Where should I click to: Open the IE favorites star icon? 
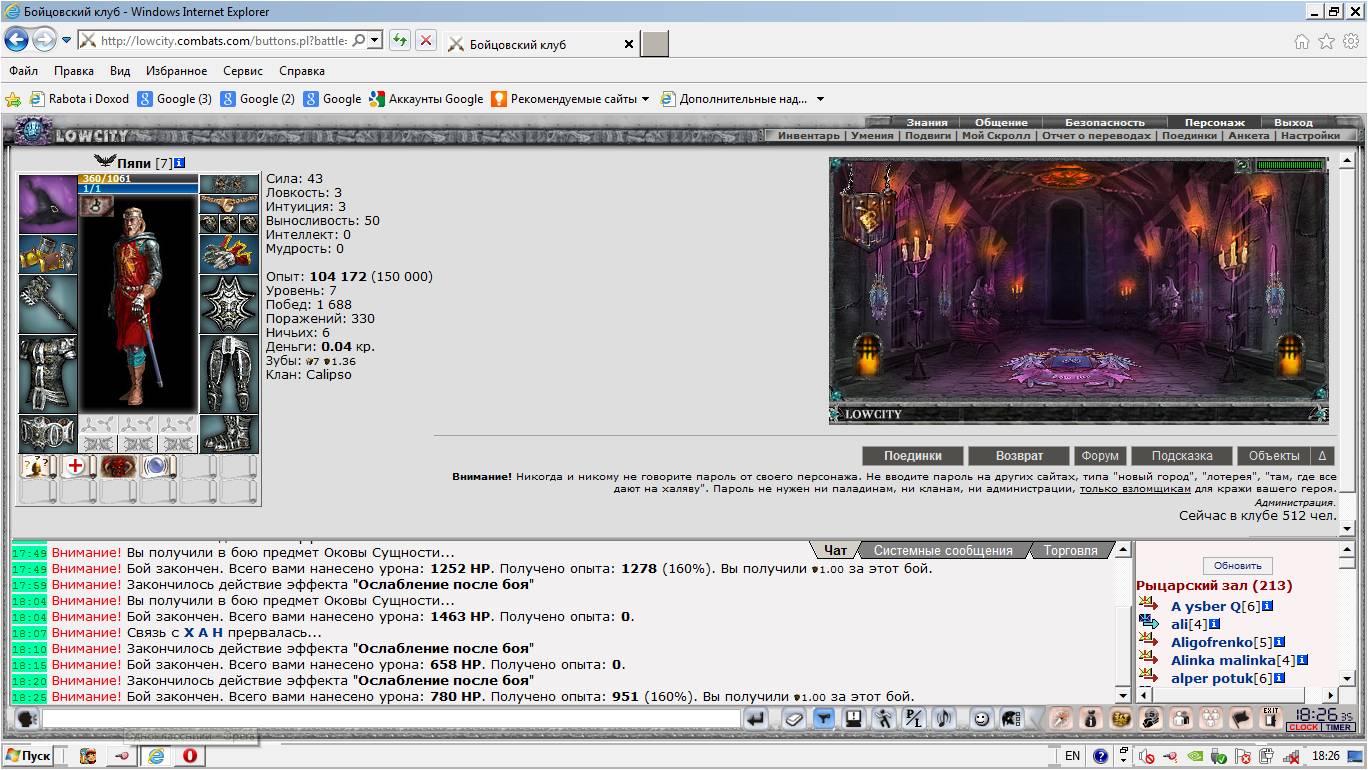[x=1327, y=41]
